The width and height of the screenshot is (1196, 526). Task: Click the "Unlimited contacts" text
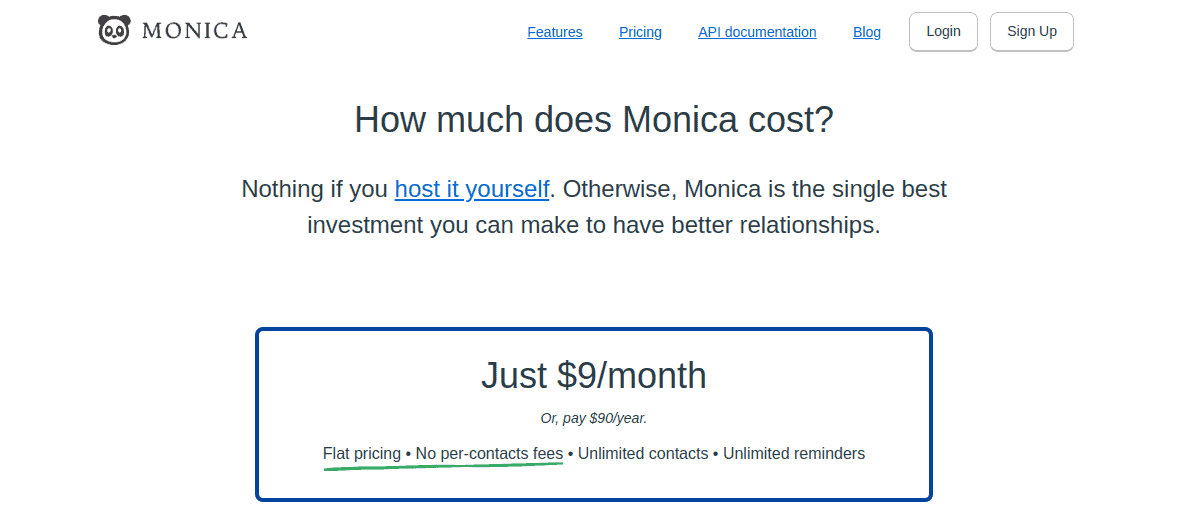coord(643,454)
